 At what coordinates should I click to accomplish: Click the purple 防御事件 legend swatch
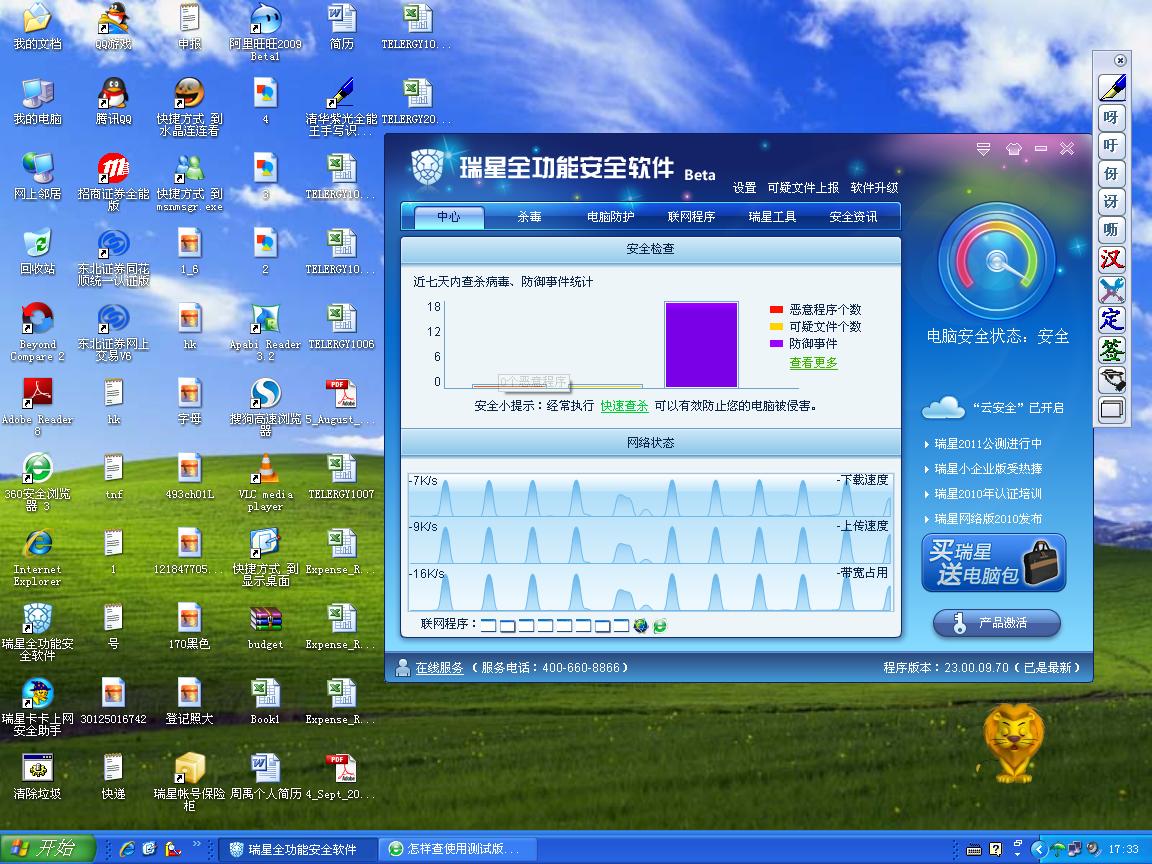click(x=776, y=343)
